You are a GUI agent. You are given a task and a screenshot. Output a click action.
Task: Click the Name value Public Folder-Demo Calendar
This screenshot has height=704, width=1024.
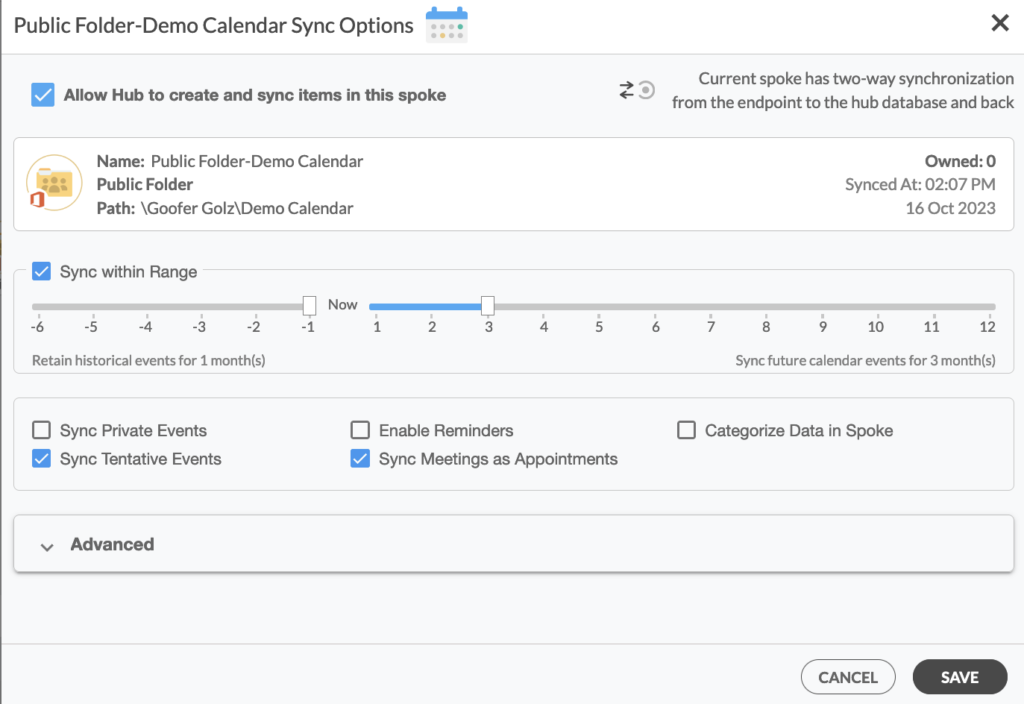257,161
